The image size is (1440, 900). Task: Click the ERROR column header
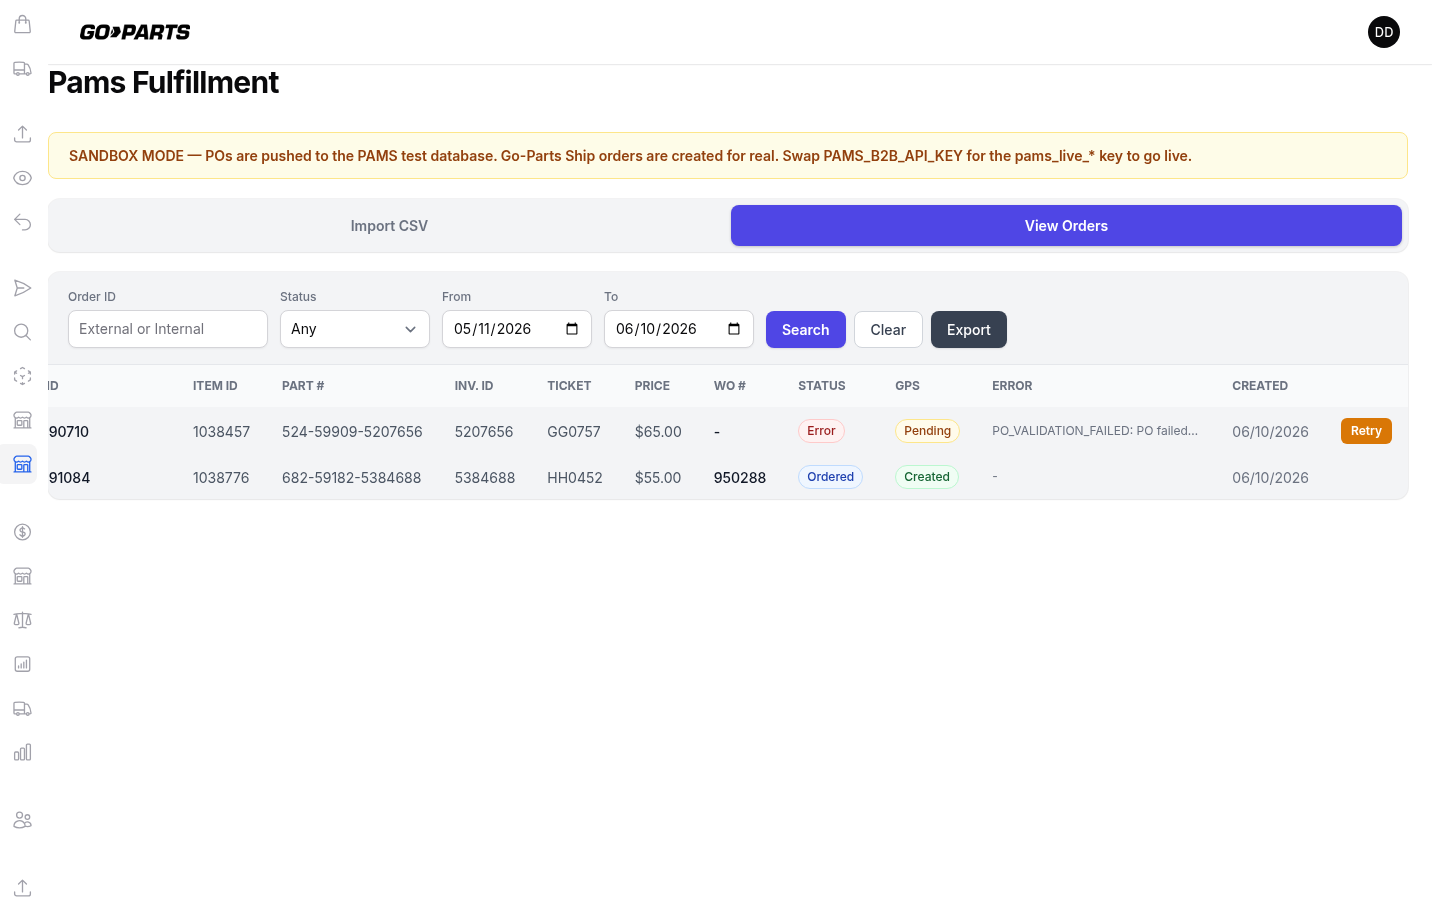(x=1012, y=386)
